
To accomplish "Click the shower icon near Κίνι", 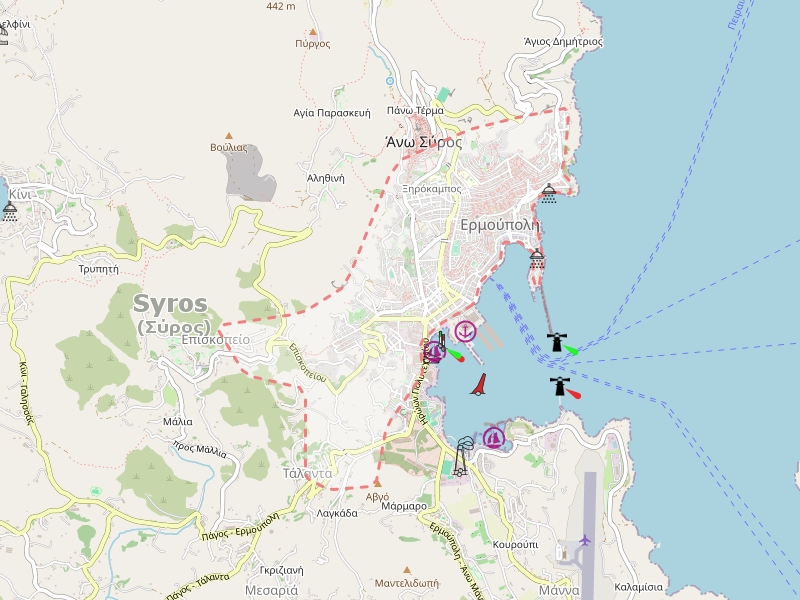I will 10,211.
